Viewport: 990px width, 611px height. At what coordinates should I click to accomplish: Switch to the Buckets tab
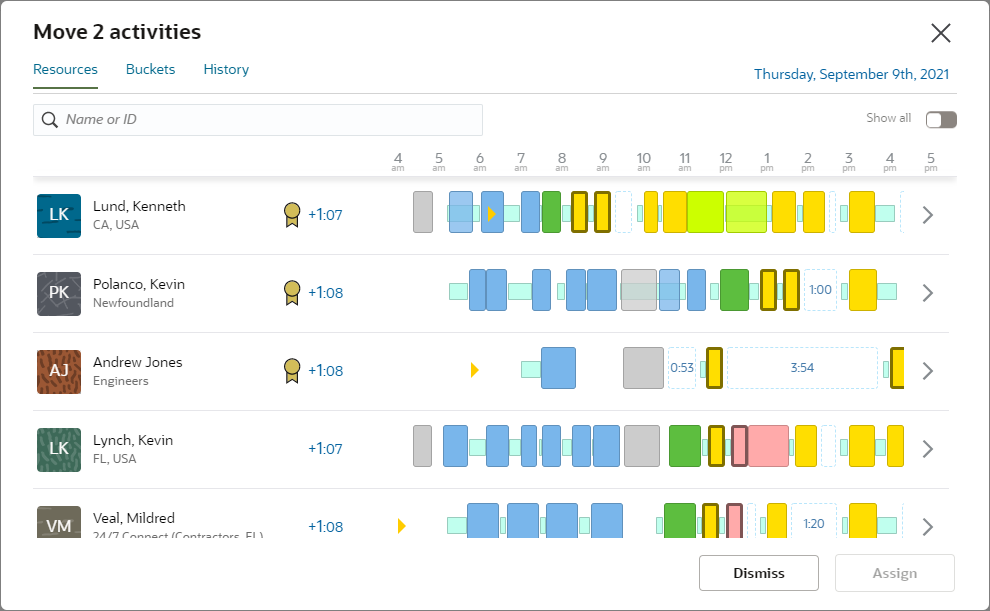(150, 70)
